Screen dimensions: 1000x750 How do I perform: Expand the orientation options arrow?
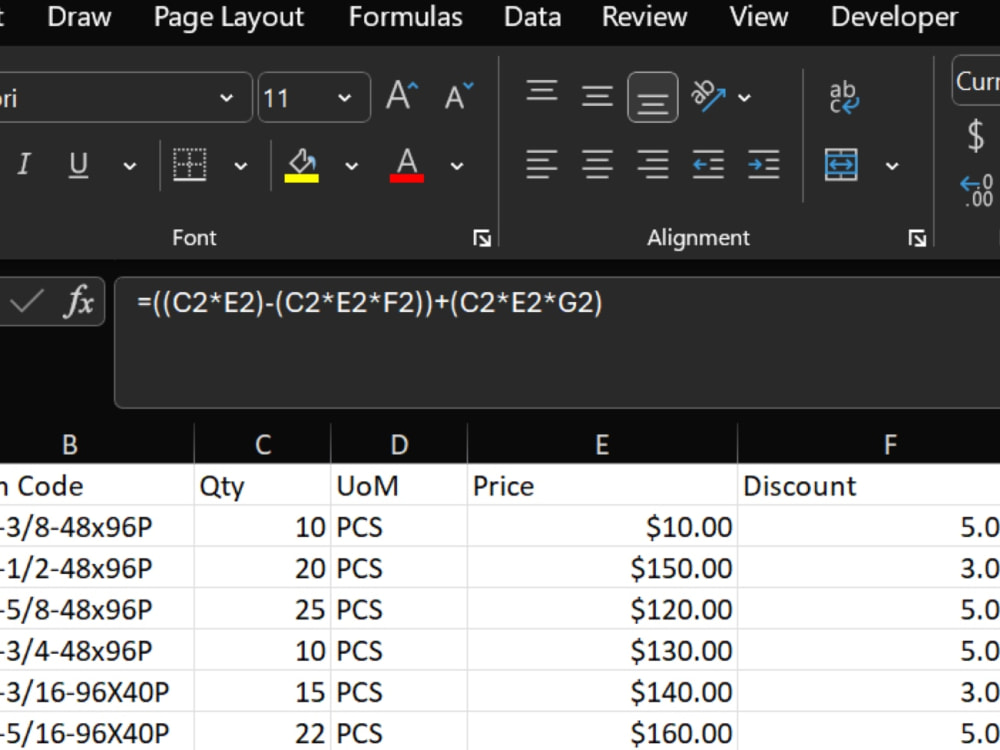point(744,98)
